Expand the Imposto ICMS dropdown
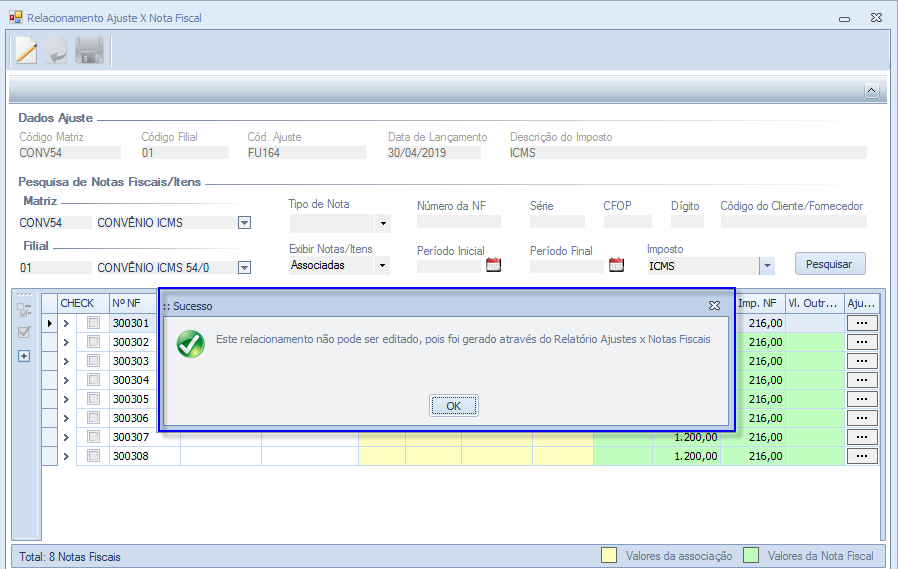This screenshot has width=898, height=569. tap(767, 266)
